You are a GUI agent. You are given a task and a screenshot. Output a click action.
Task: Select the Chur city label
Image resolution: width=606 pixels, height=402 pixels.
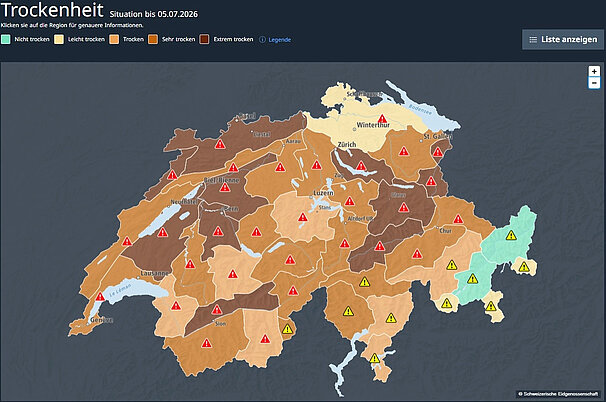446,230
